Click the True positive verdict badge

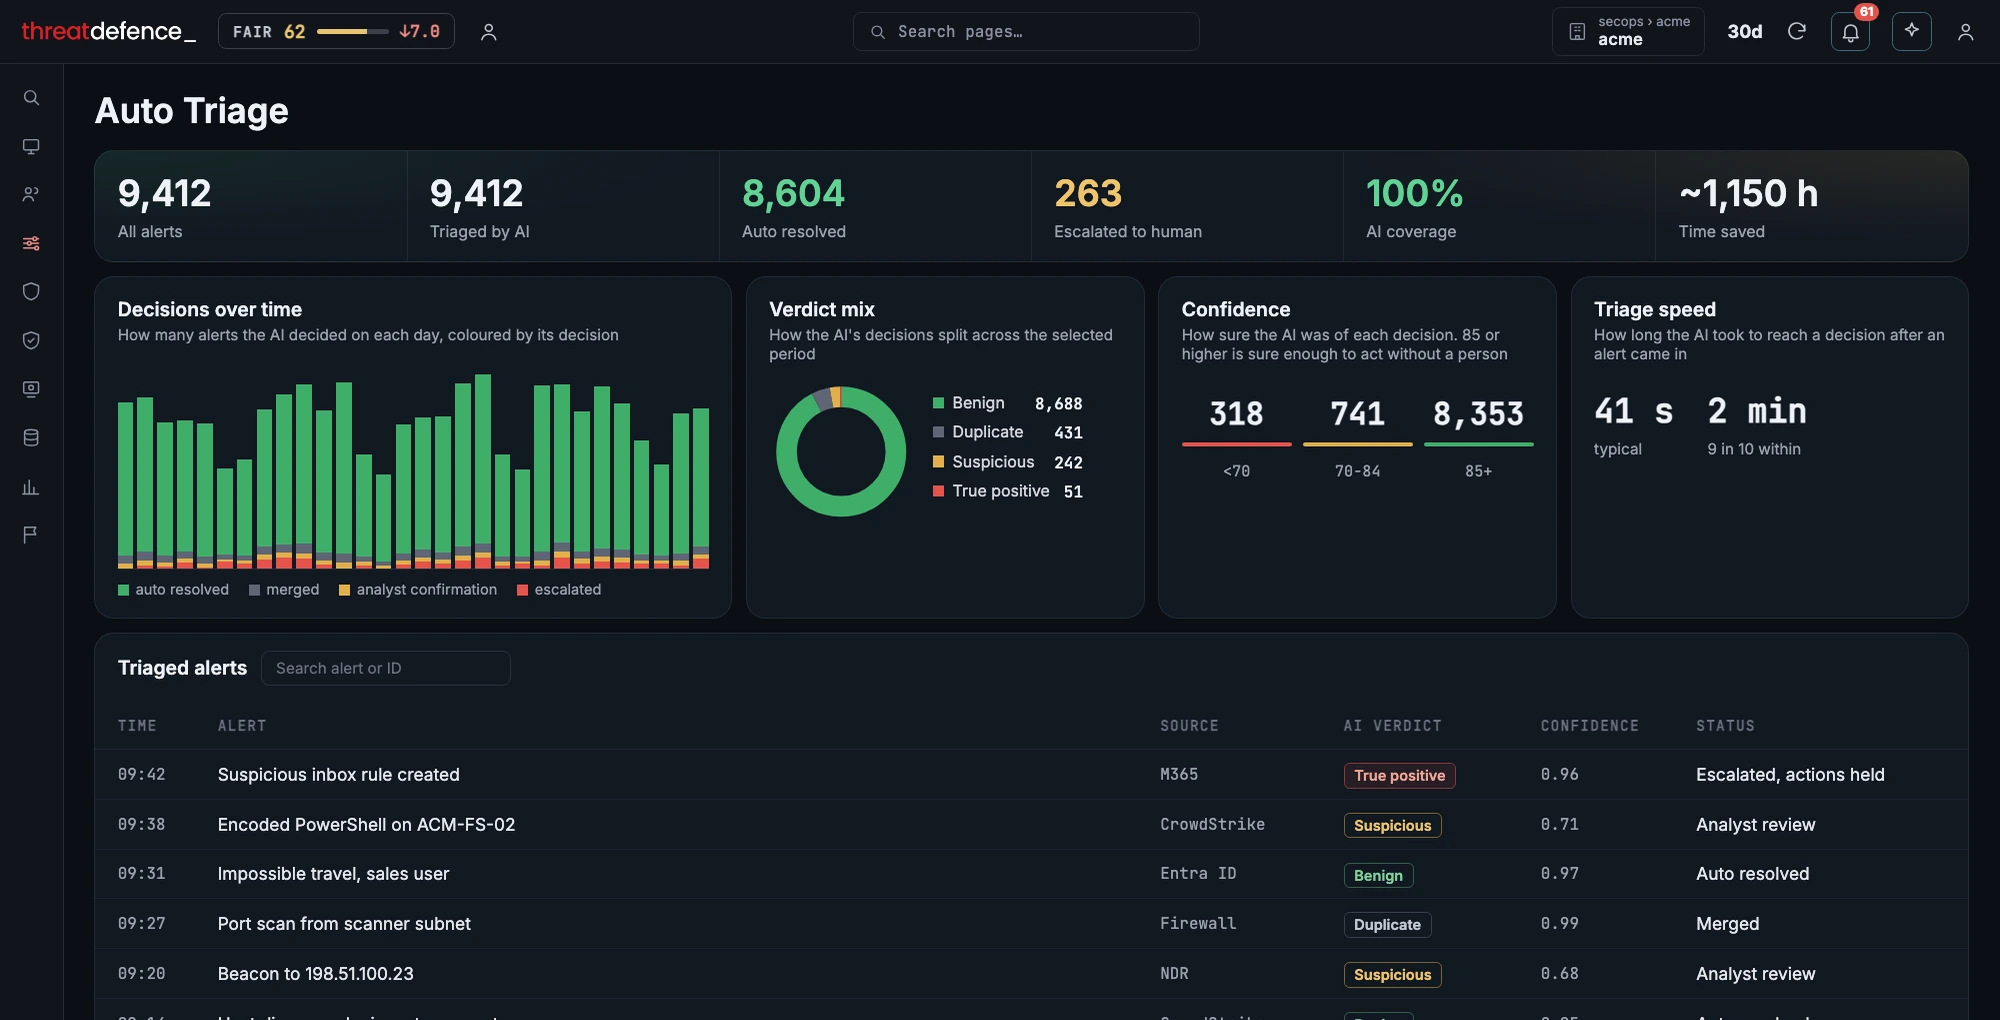point(1399,776)
